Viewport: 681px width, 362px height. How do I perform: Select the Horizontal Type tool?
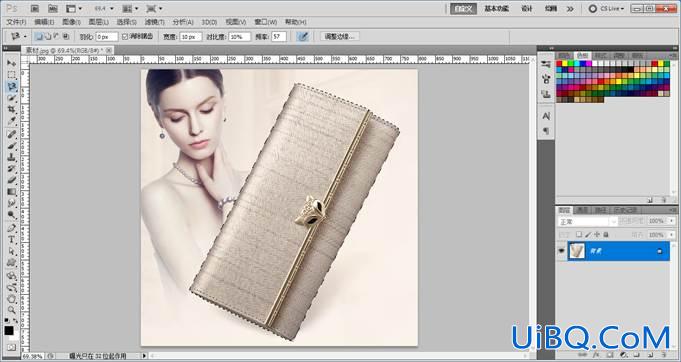[x=12, y=240]
